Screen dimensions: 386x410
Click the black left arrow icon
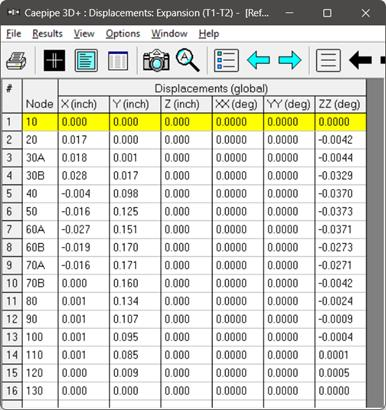tap(360, 60)
